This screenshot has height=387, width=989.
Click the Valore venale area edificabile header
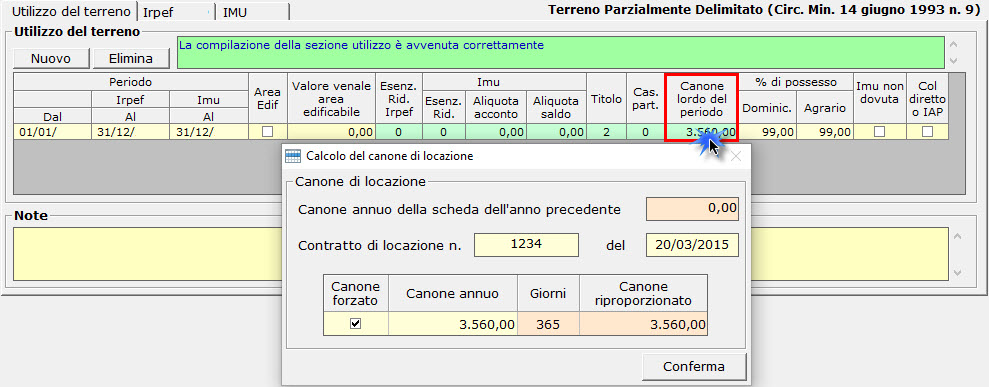(x=331, y=98)
